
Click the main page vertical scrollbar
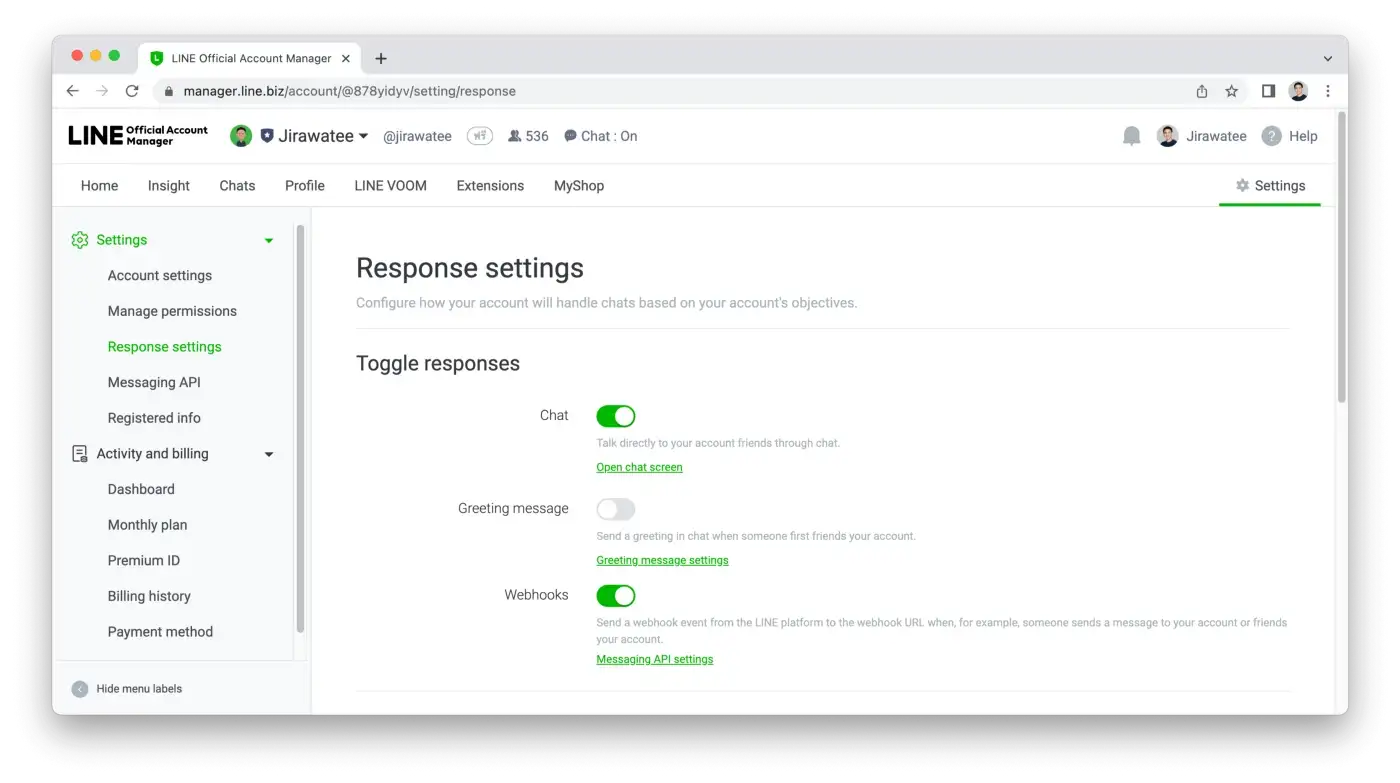[1341, 258]
